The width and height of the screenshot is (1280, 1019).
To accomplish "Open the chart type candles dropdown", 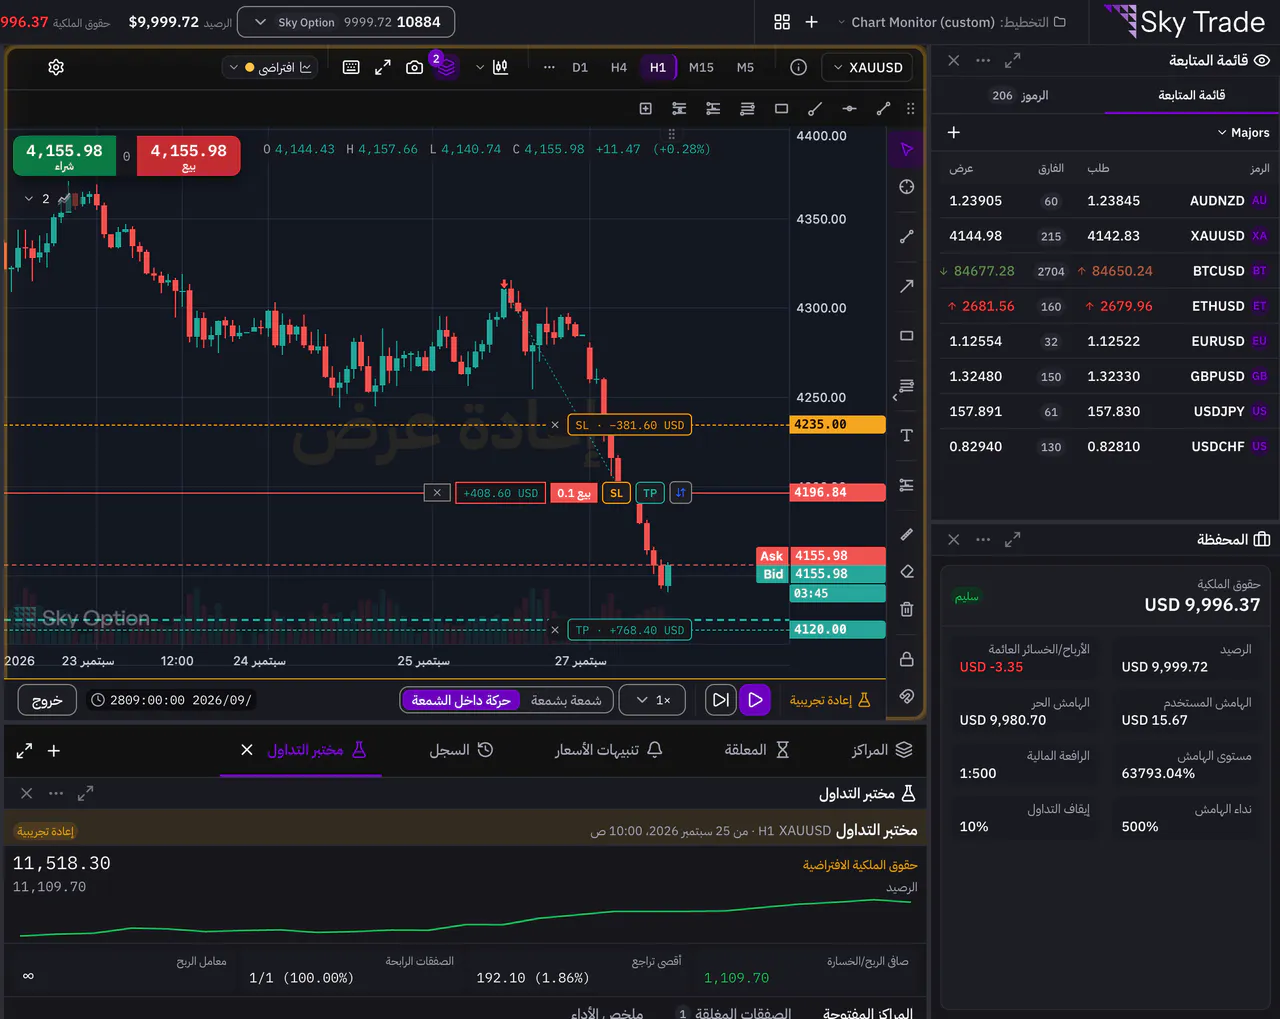I will [493, 67].
